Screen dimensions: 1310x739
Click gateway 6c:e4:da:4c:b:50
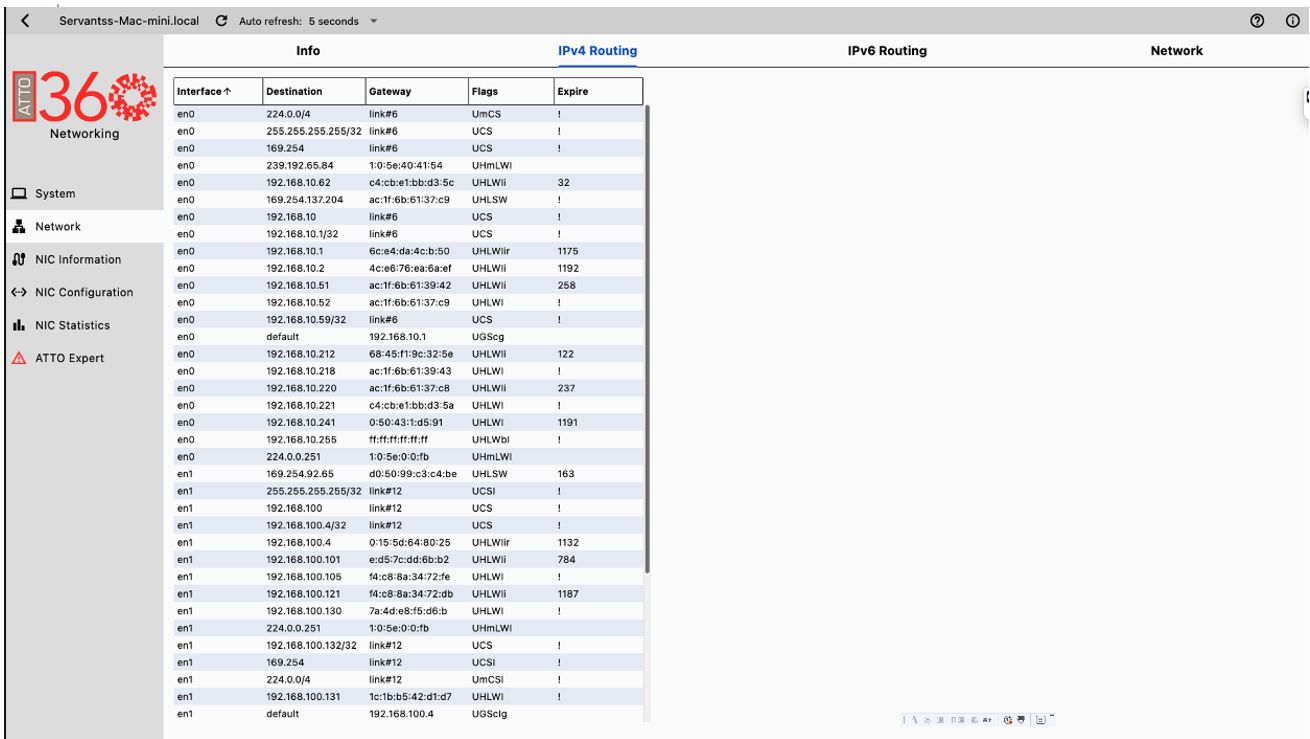click(409, 251)
